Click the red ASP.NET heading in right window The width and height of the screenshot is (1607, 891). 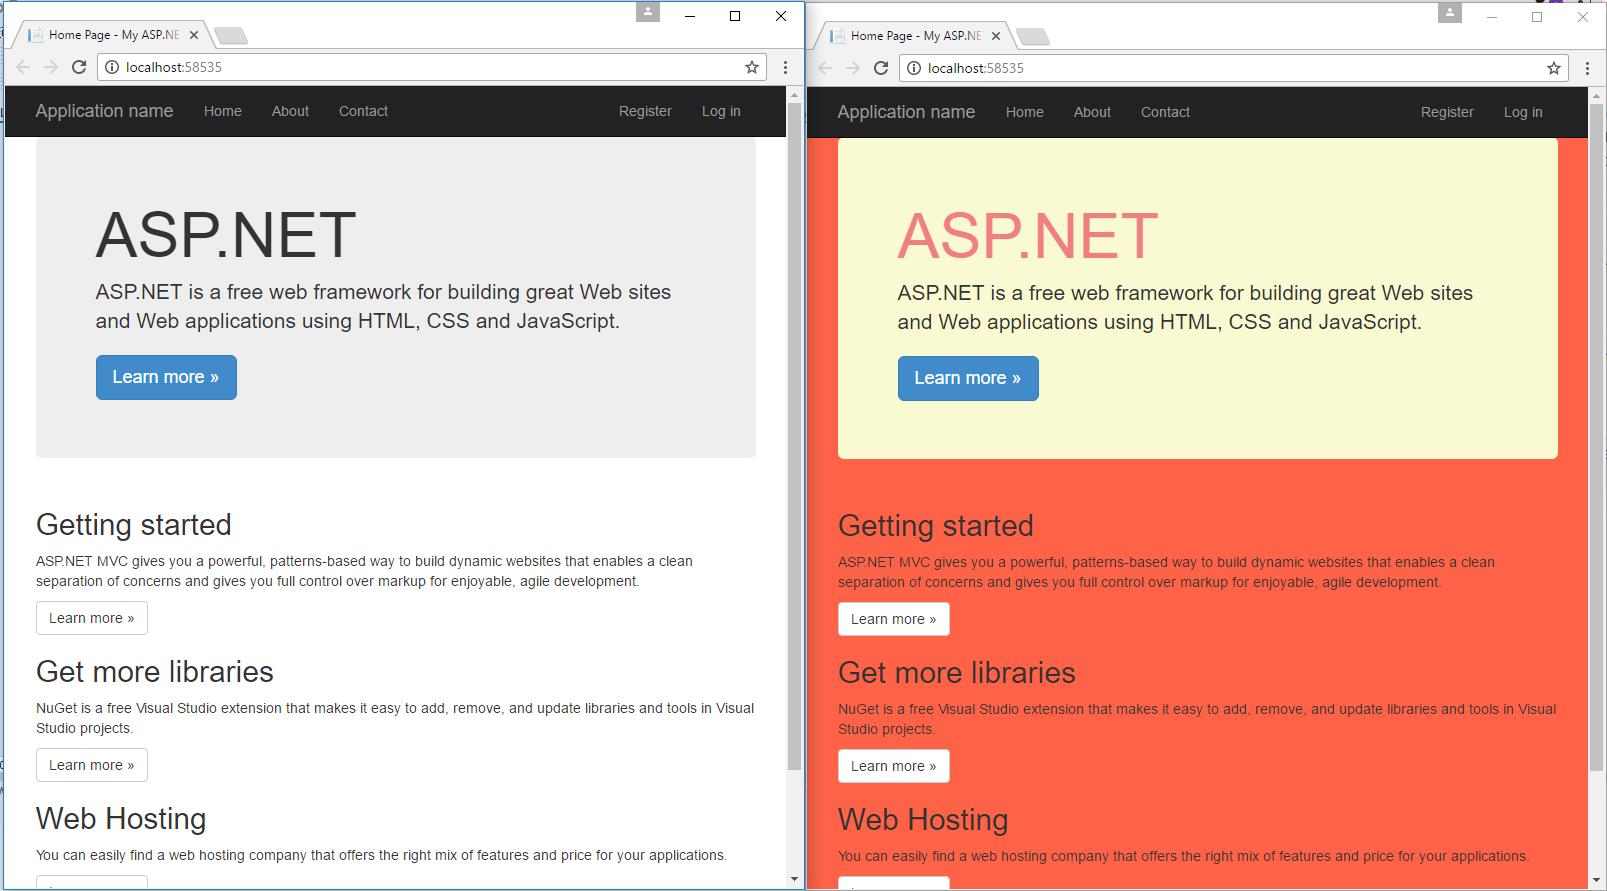(x=1028, y=236)
